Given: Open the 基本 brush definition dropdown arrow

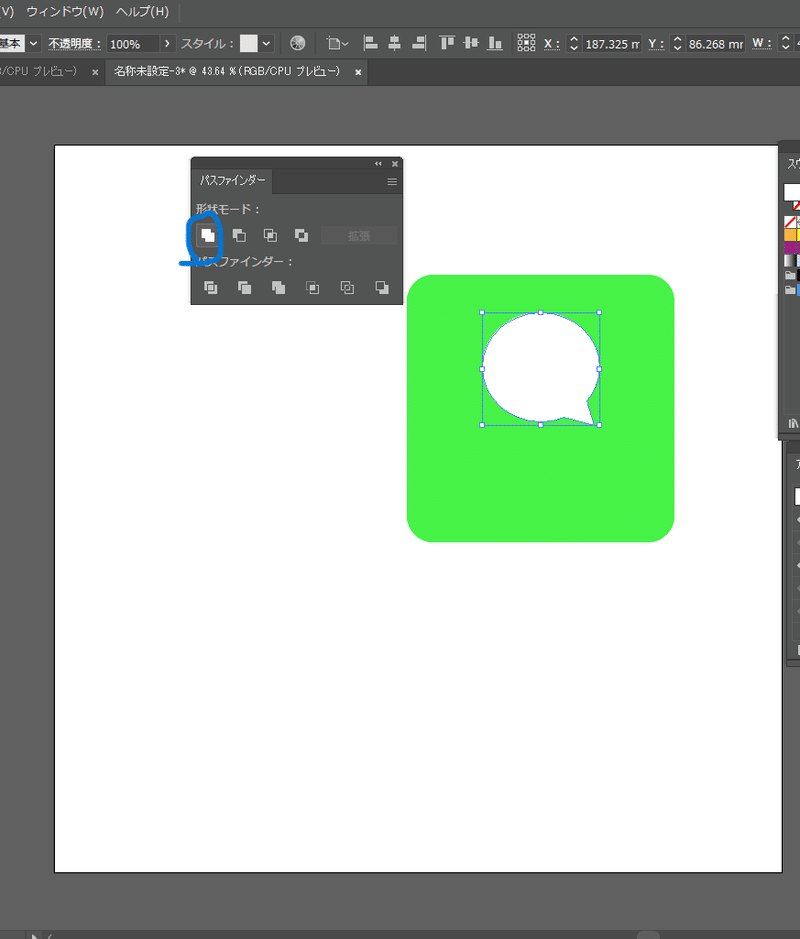Looking at the screenshot, I should (x=34, y=43).
